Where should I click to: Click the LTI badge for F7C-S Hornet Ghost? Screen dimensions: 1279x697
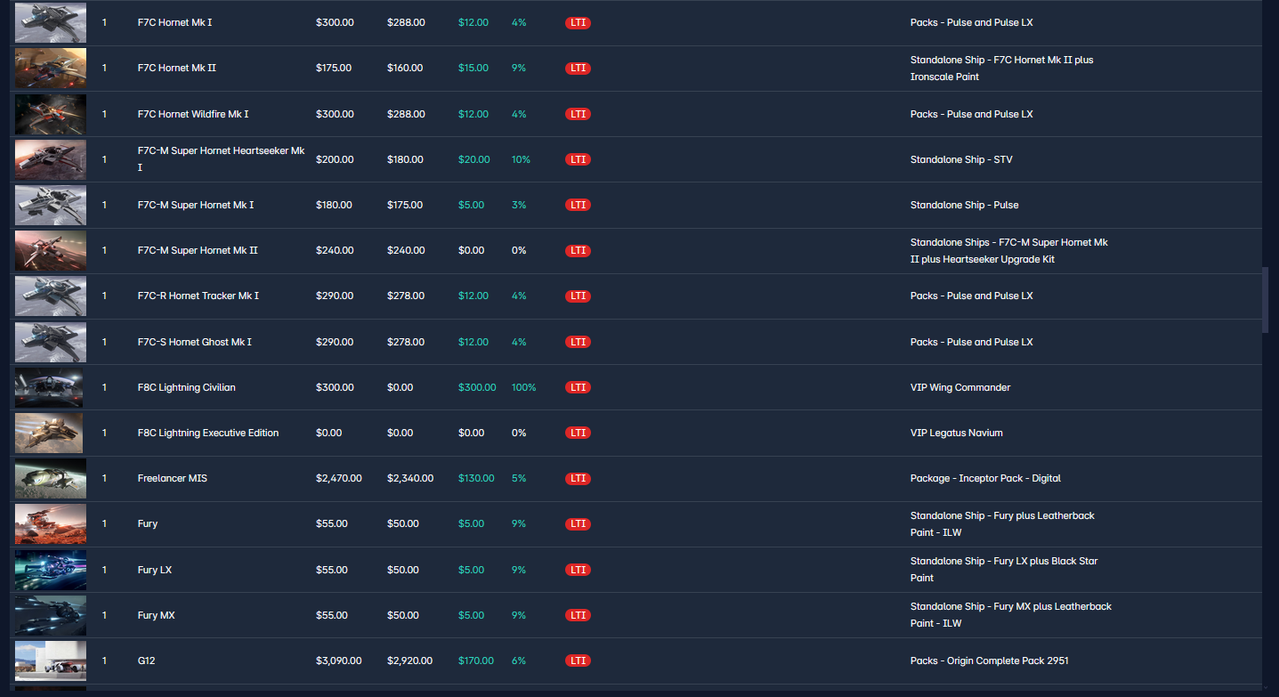click(x=578, y=342)
